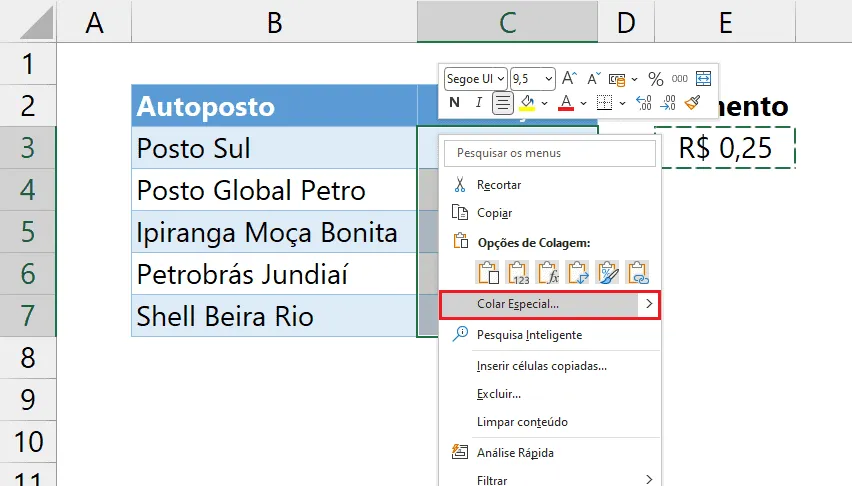852x486 pixels.
Task: Open the fill color dropdown arrow
Action: click(x=544, y=103)
